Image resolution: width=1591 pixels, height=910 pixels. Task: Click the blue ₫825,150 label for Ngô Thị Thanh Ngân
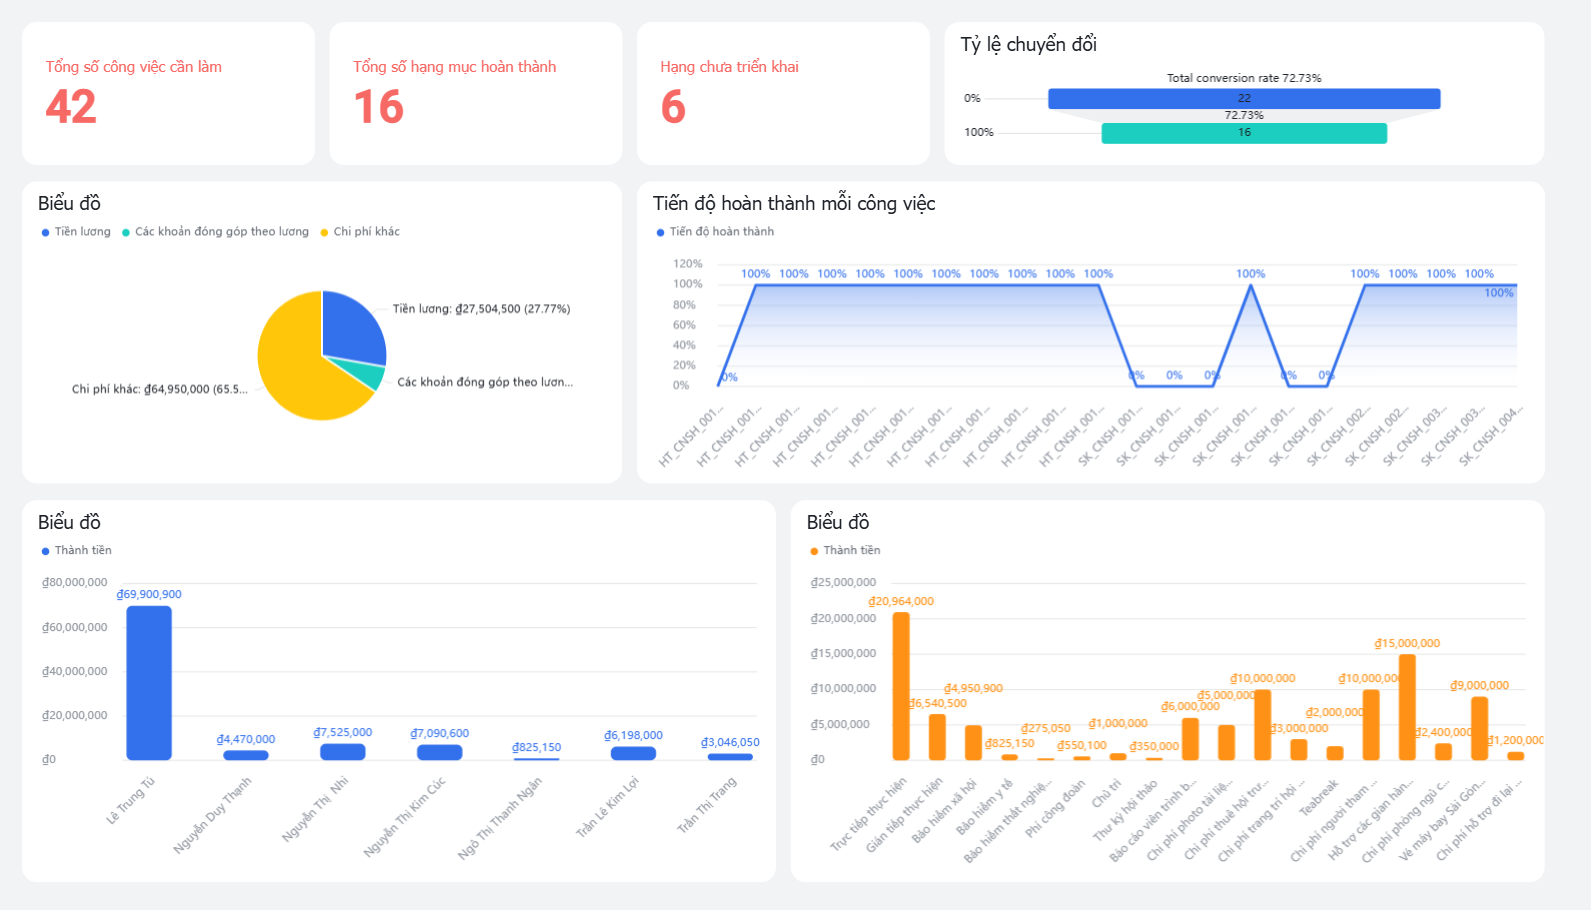(537, 747)
